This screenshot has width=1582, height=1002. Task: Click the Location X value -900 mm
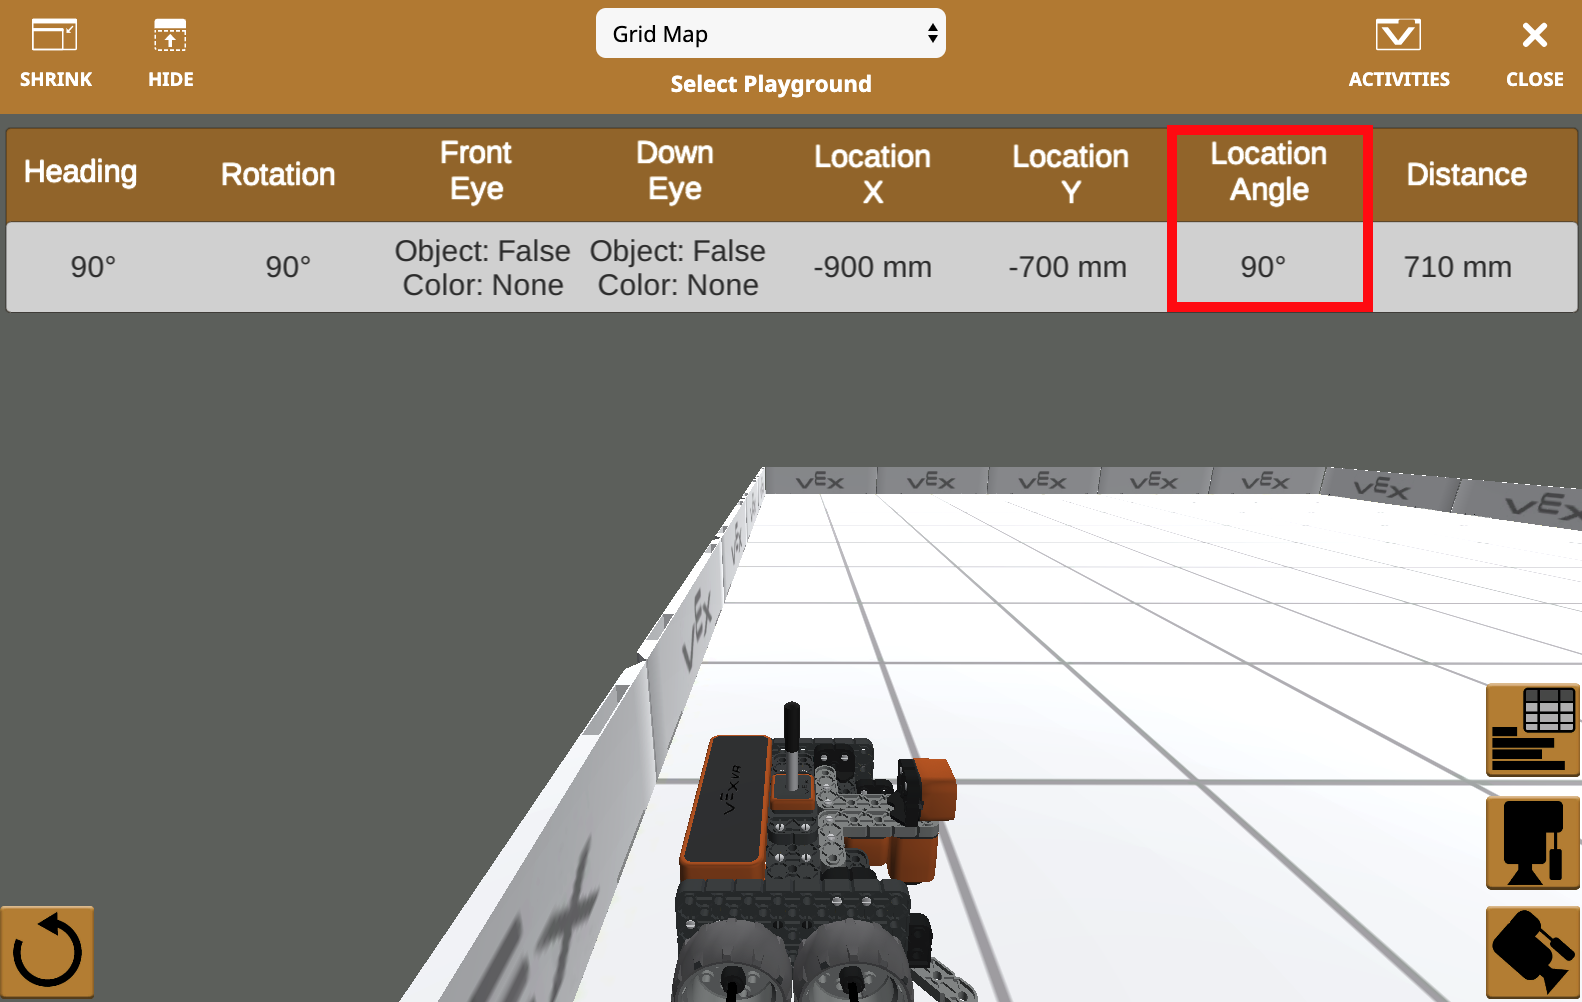[872, 267]
